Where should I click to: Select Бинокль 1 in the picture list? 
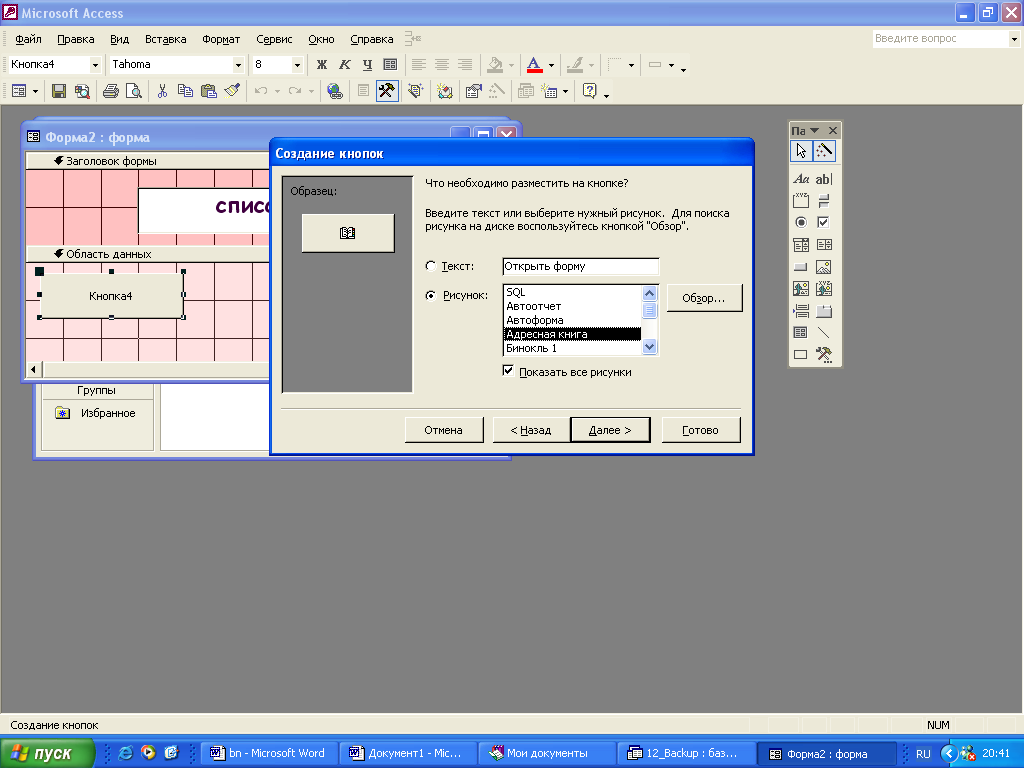coord(573,348)
